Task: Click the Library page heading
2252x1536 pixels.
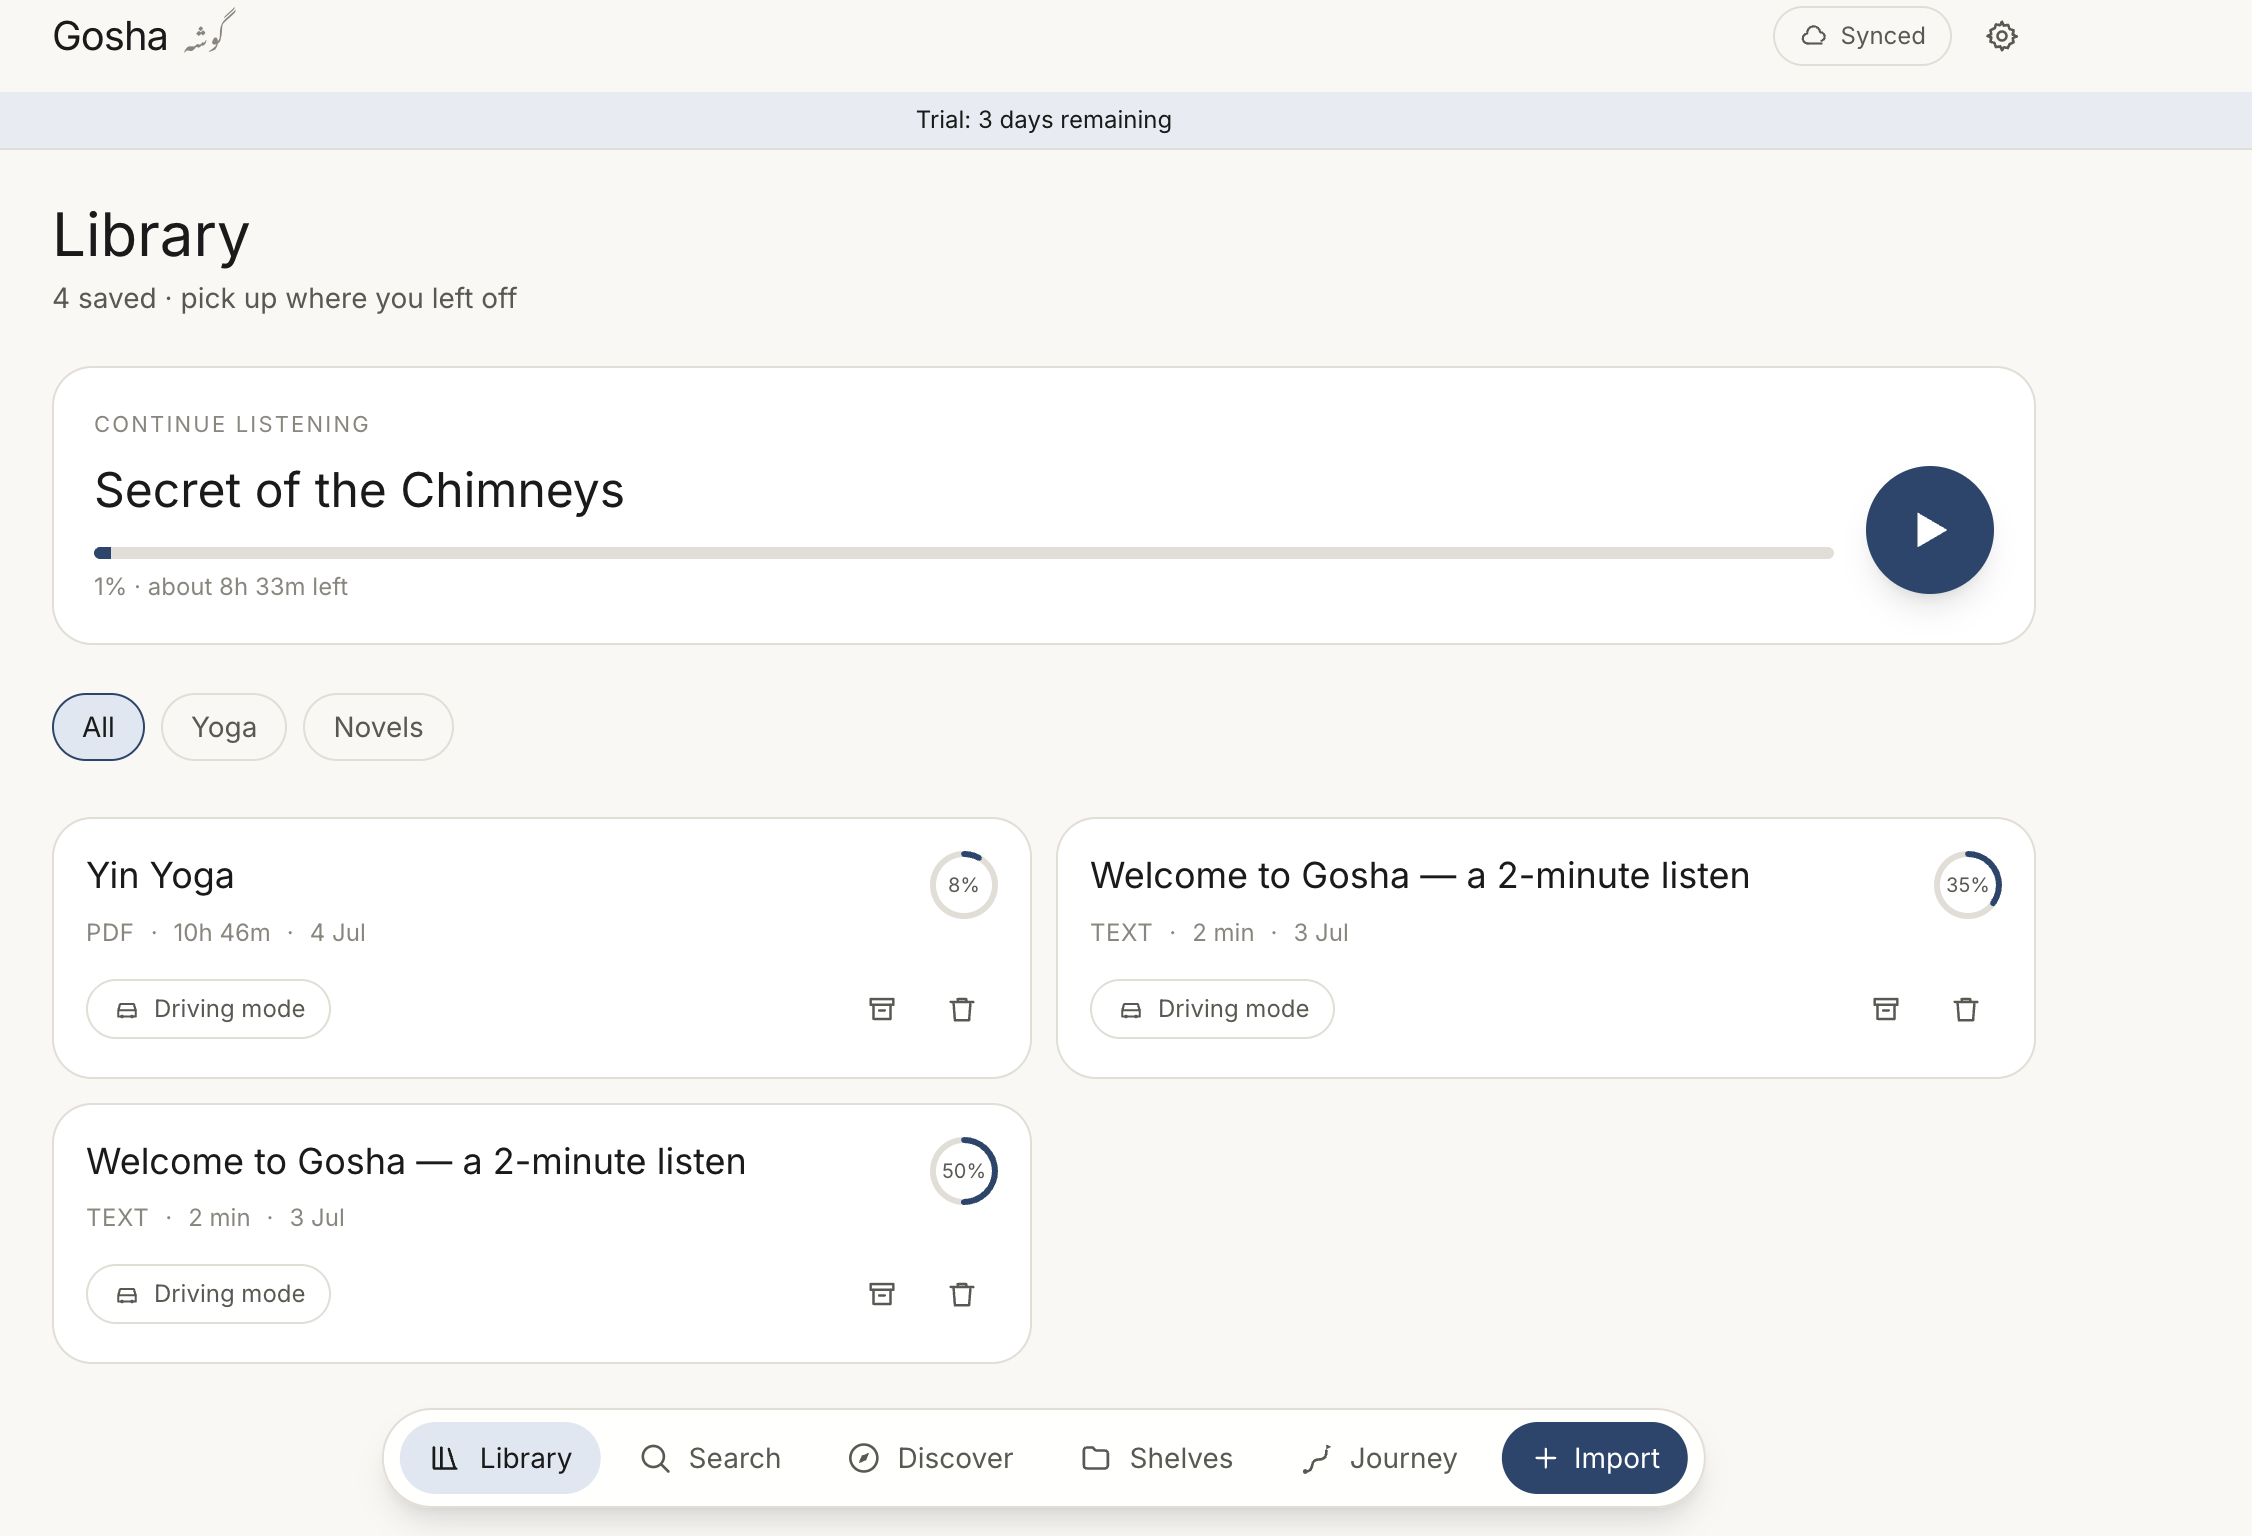Action: coord(151,236)
